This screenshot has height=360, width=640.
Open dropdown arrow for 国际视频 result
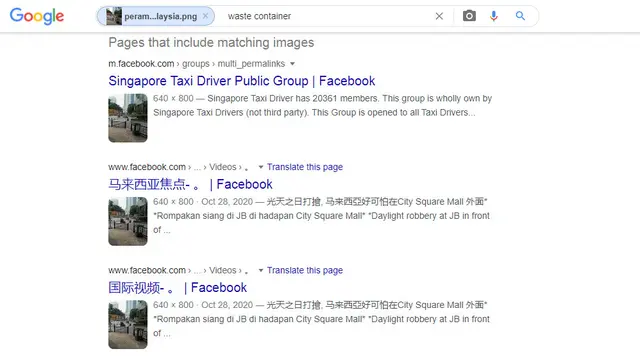(260, 271)
